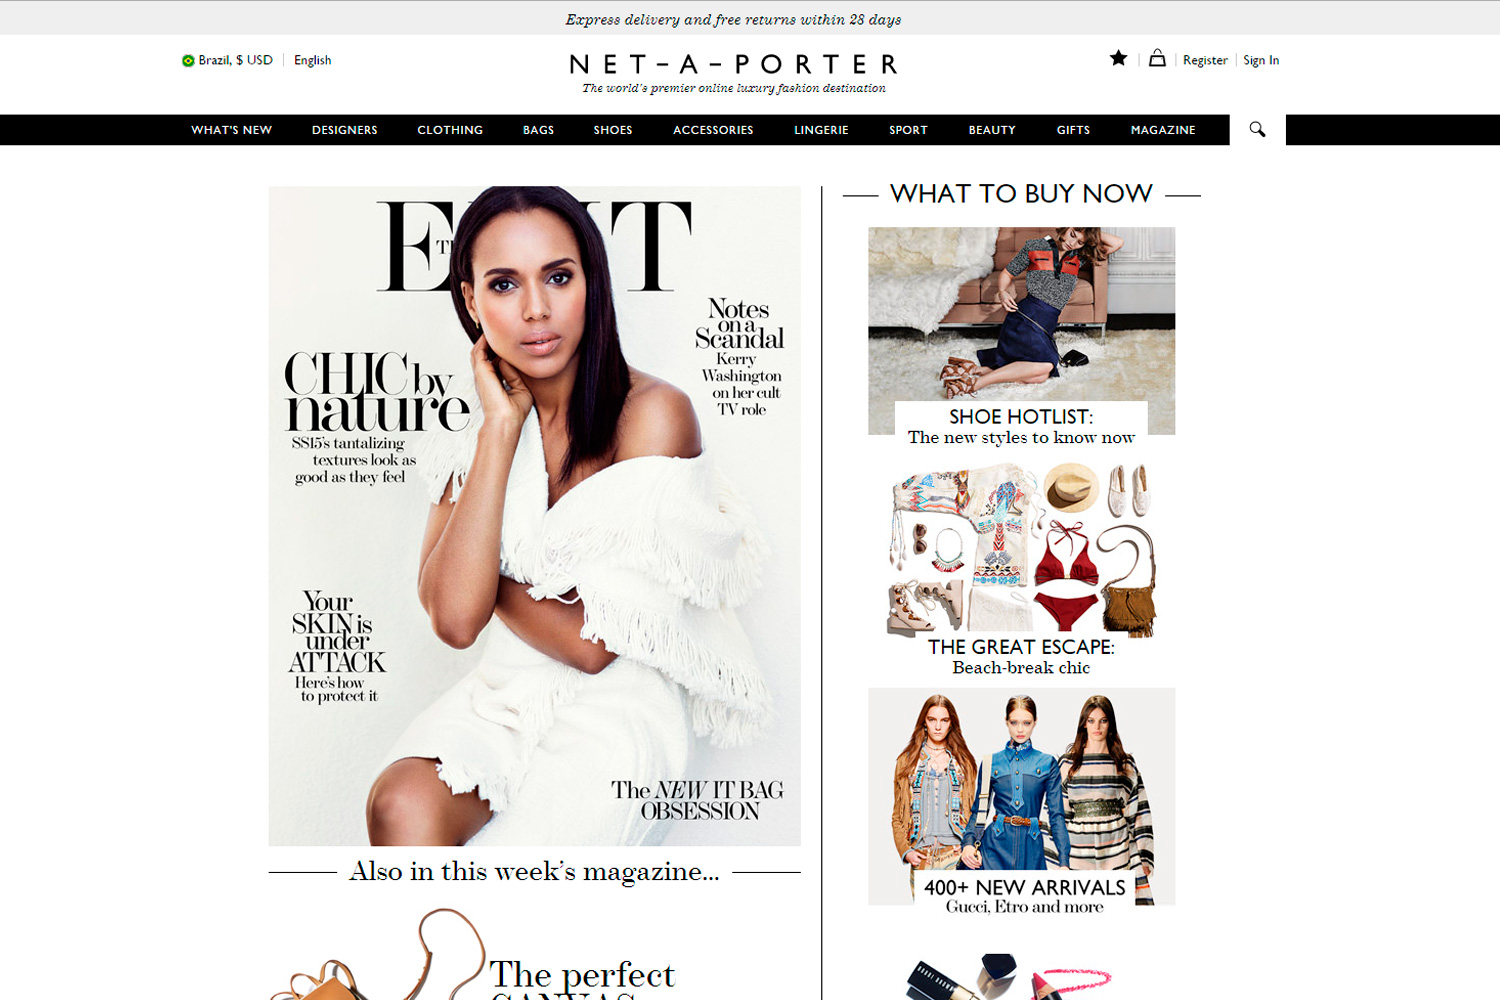Open the Magazine section
This screenshot has width=1500, height=1000.
coord(1163,130)
